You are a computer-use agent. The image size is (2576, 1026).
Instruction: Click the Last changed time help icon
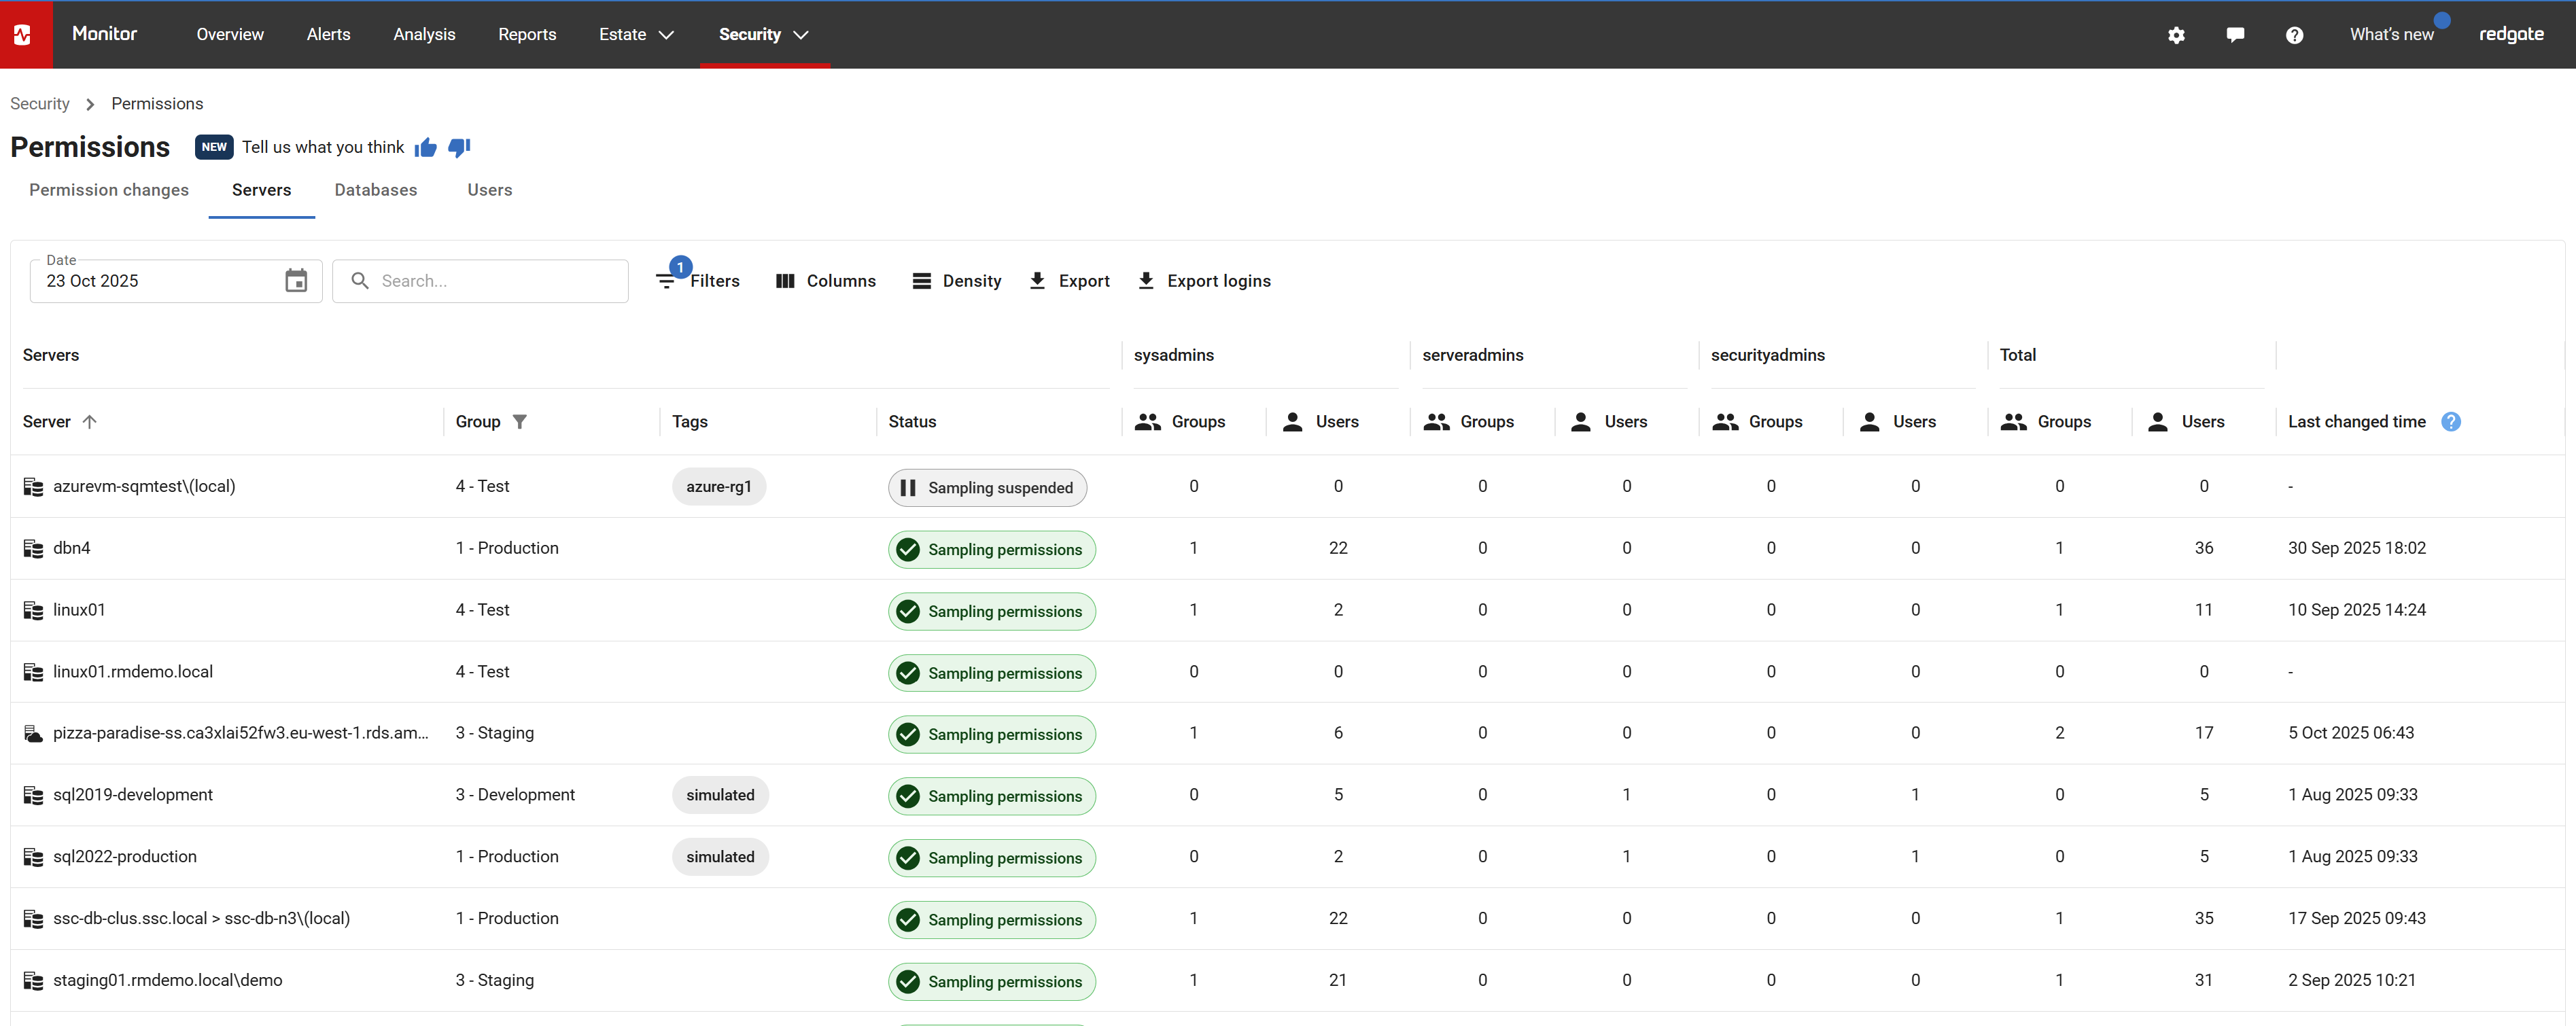pos(2450,422)
